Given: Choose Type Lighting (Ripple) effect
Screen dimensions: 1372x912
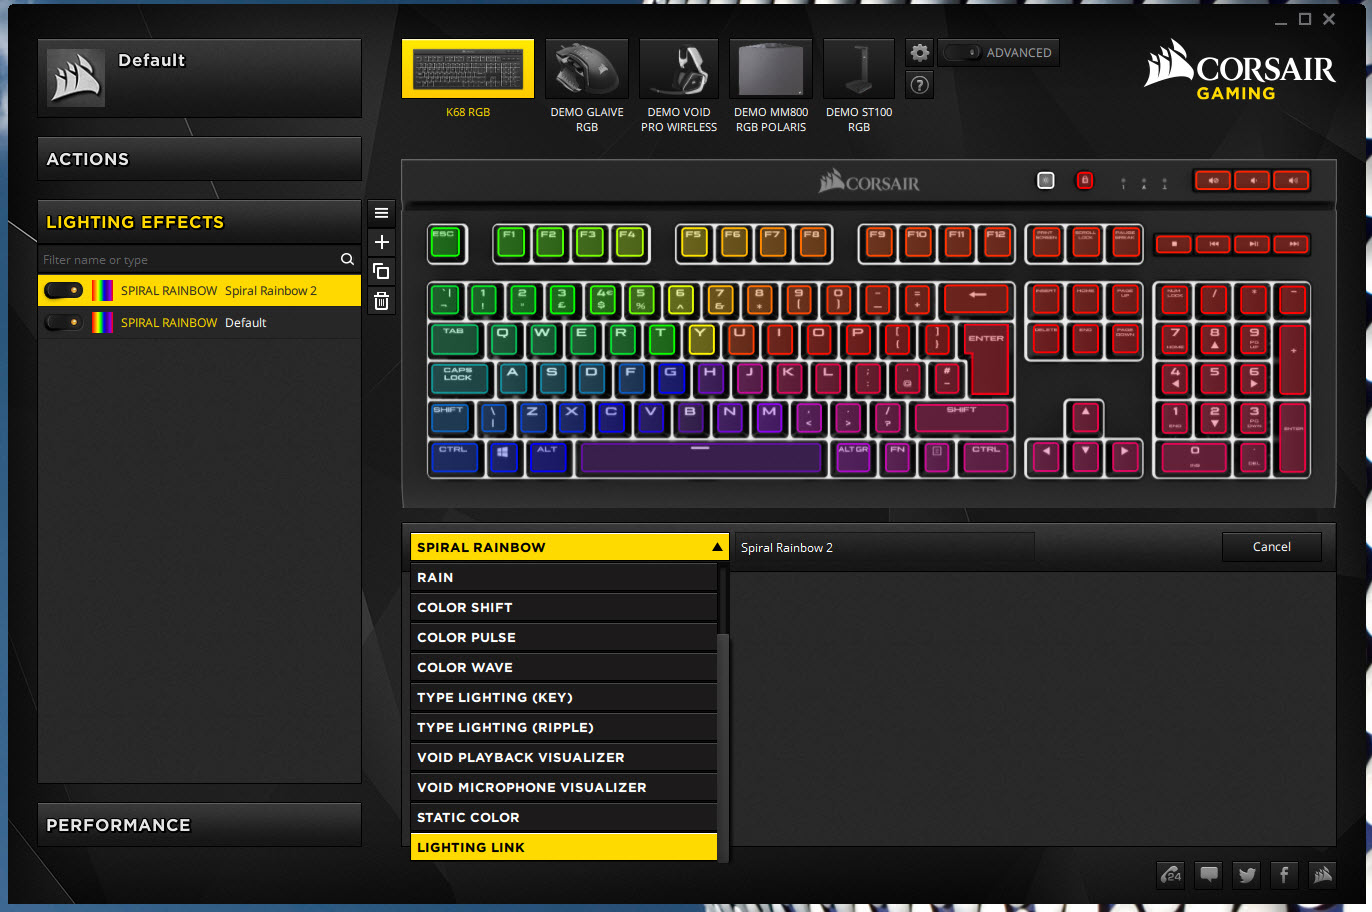Looking at the screenshot, I should point(564,727).
